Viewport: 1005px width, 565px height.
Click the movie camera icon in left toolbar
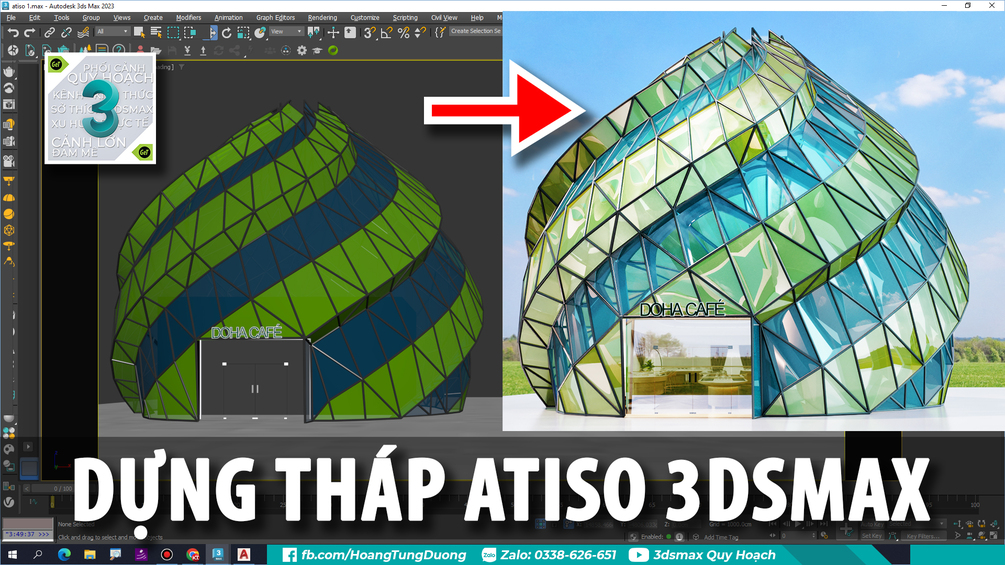(x=9, y=161)
